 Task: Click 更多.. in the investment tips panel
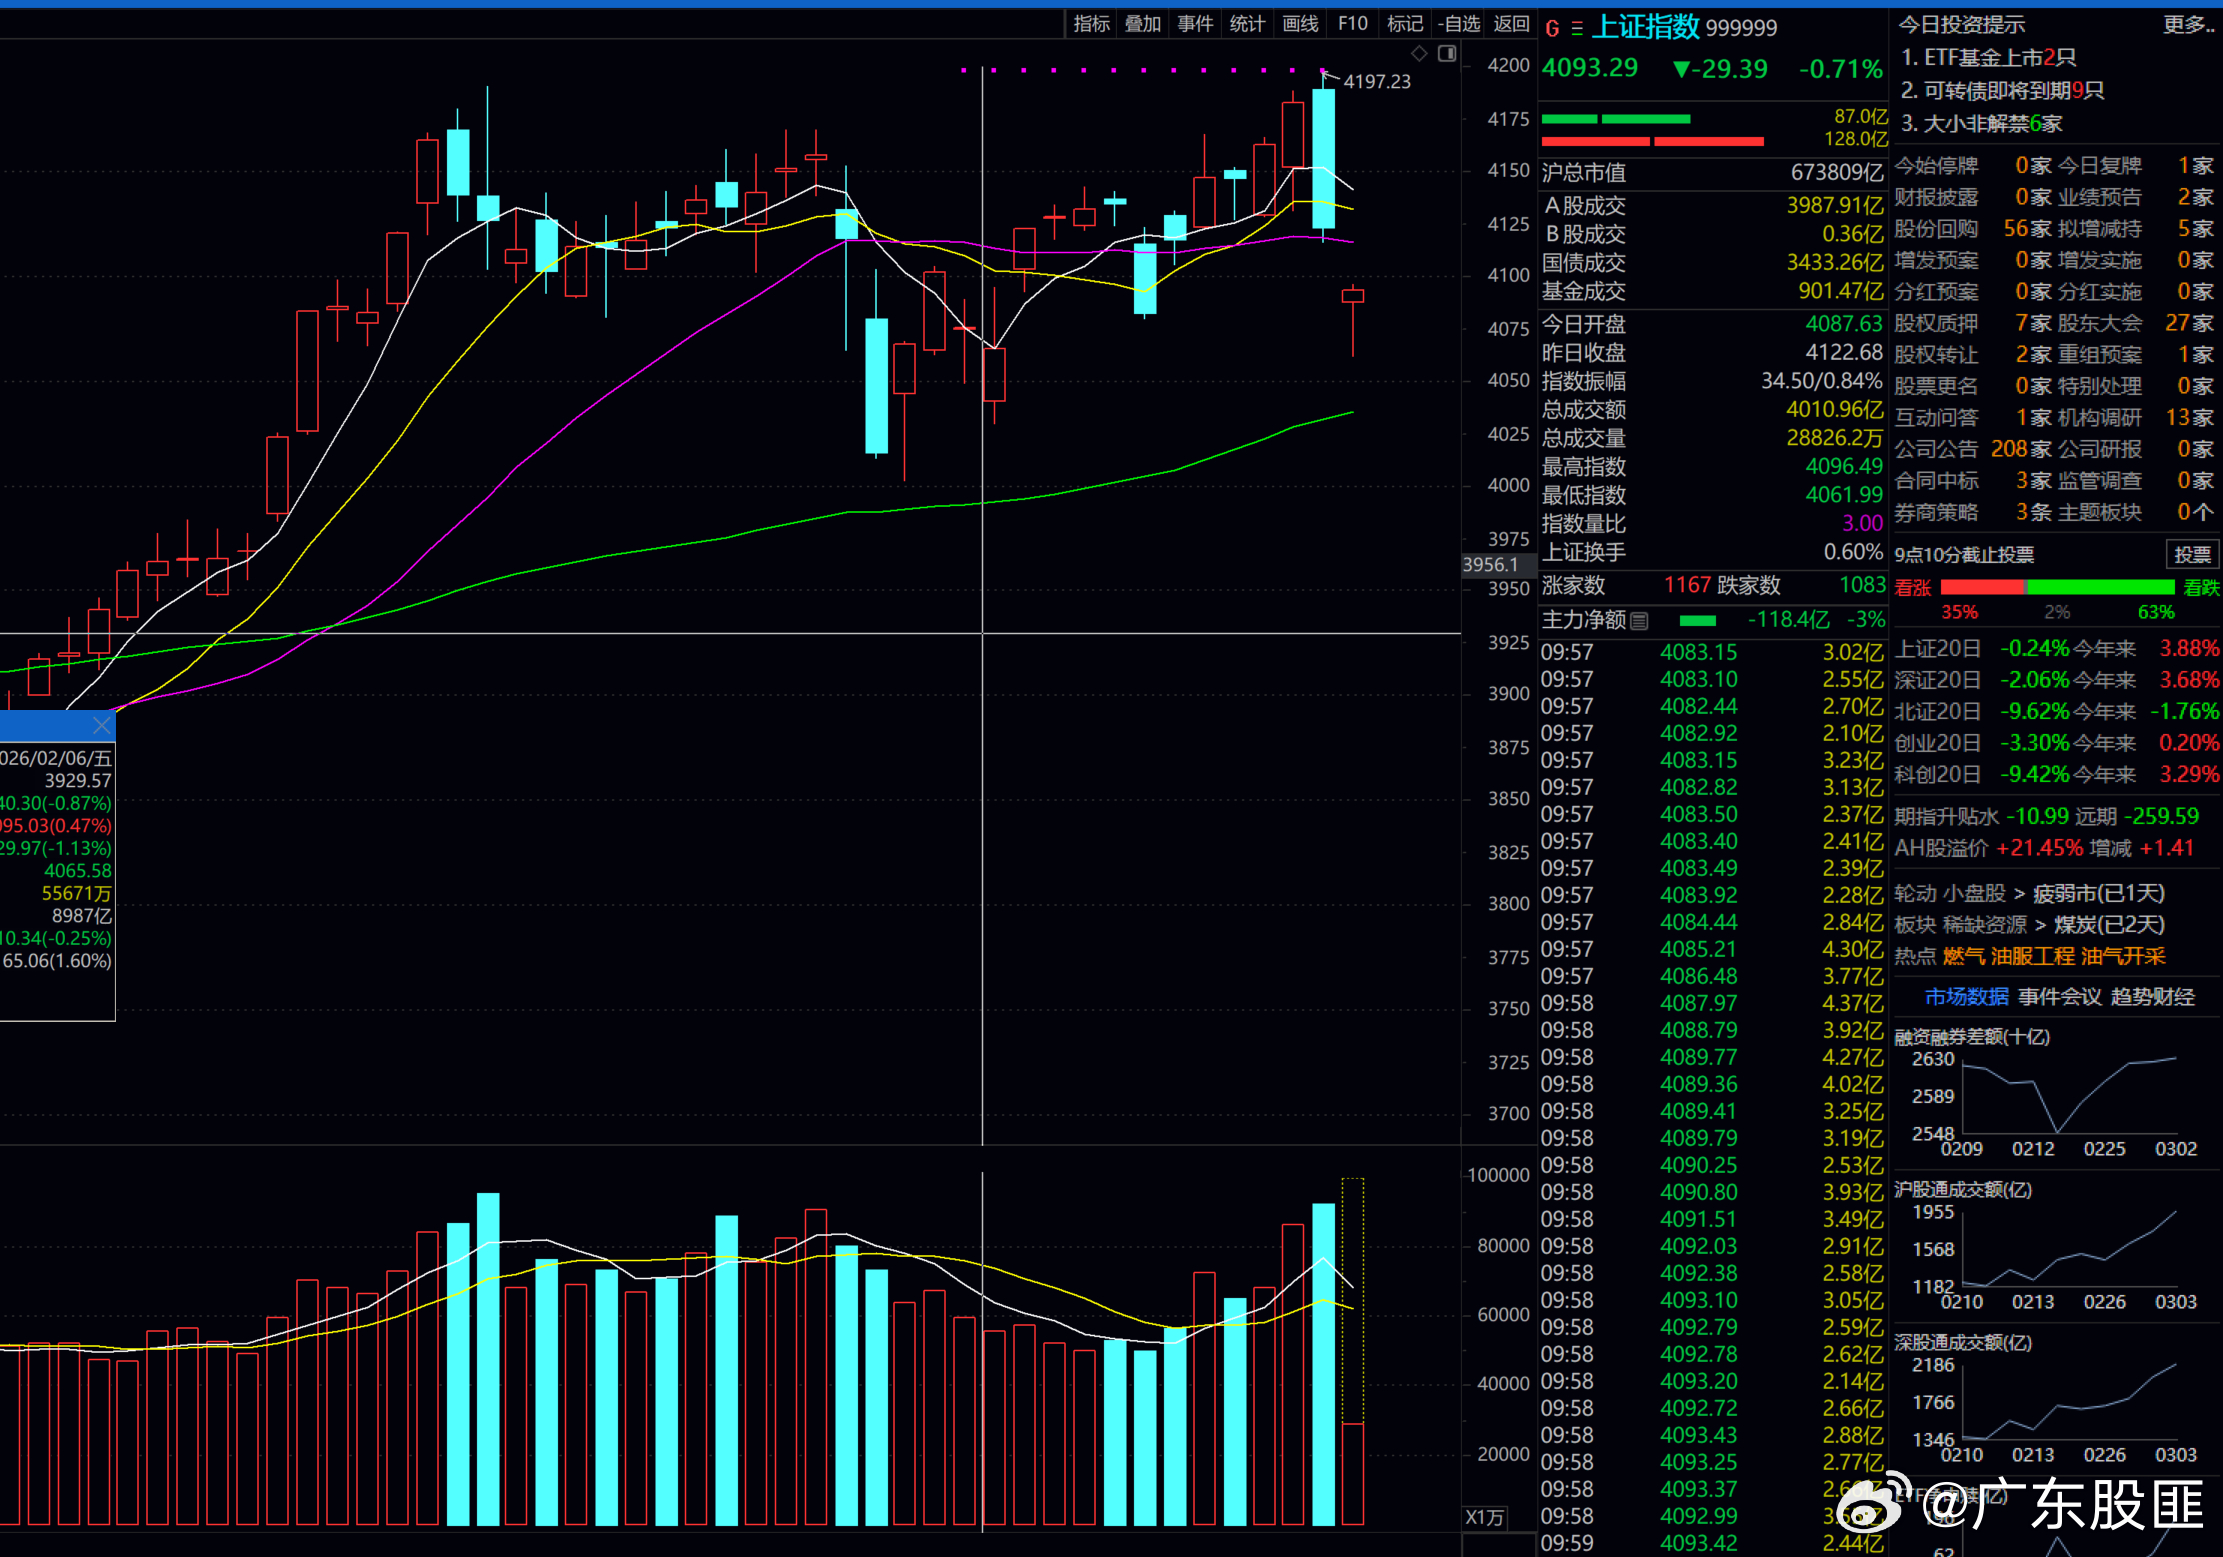[x=2187, y=24]
